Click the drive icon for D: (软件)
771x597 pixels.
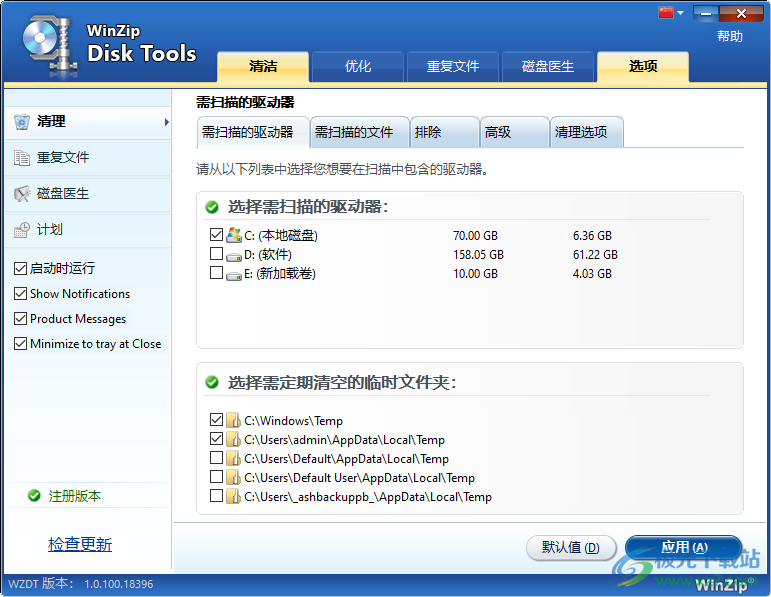pyautogui.click(x=234, y=256)
